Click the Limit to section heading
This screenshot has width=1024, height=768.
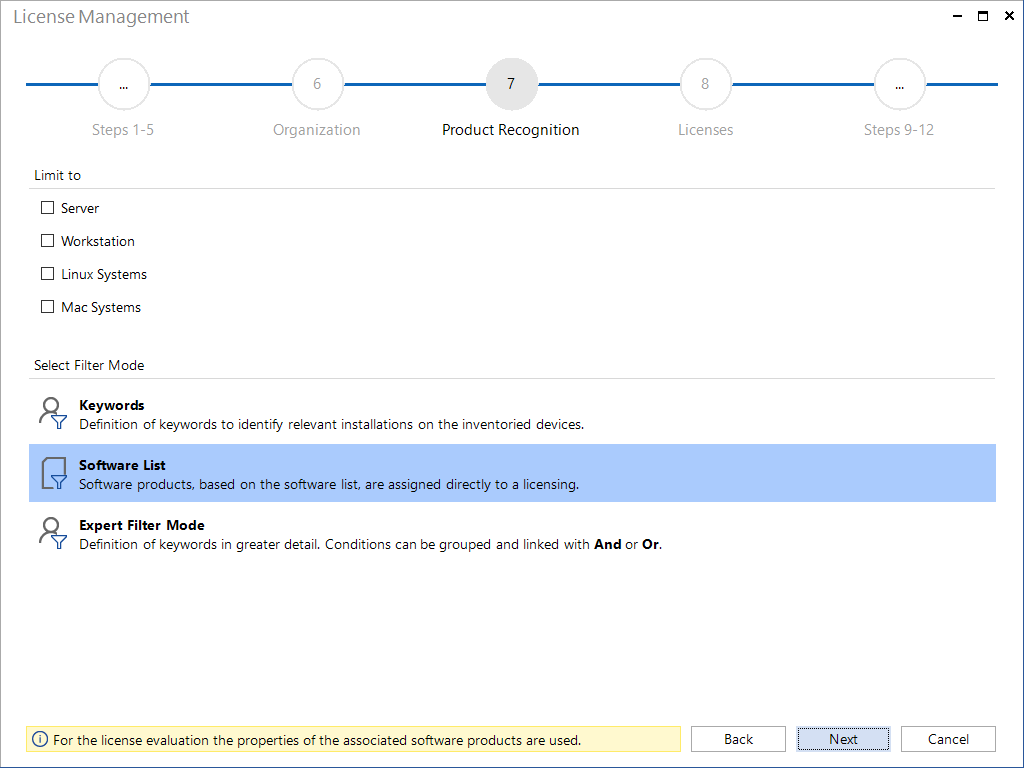[x=57, y=175]
